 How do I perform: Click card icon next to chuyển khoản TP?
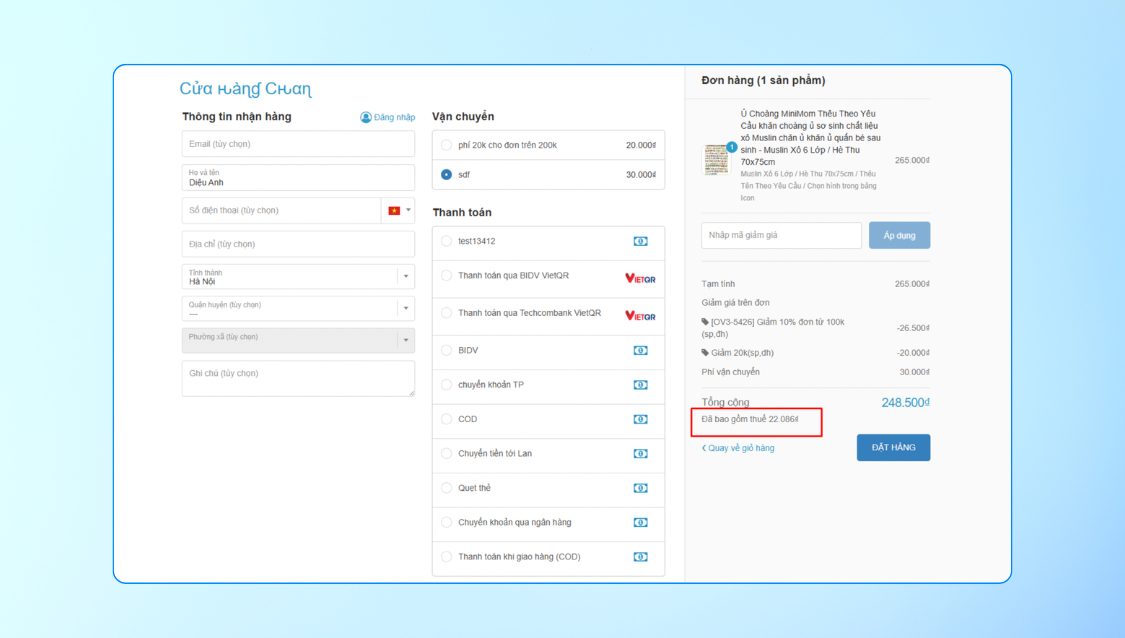coord(640,385)
